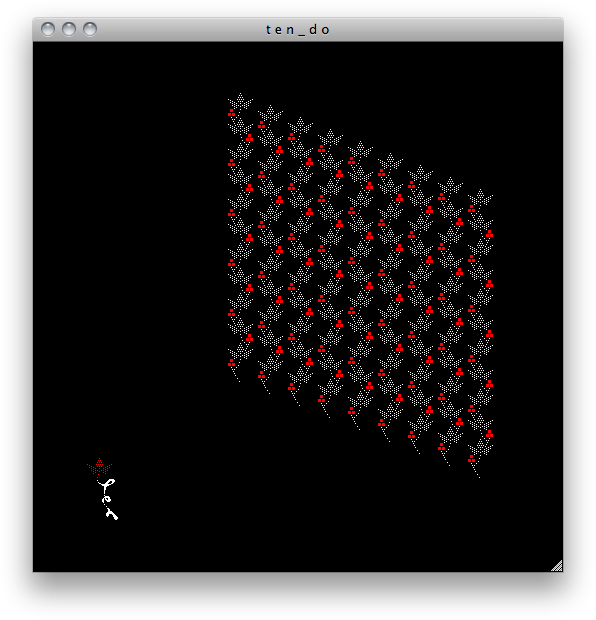Click the top leaf of the third column
This screenshot has width=596, height=620.
click(300, 125)
